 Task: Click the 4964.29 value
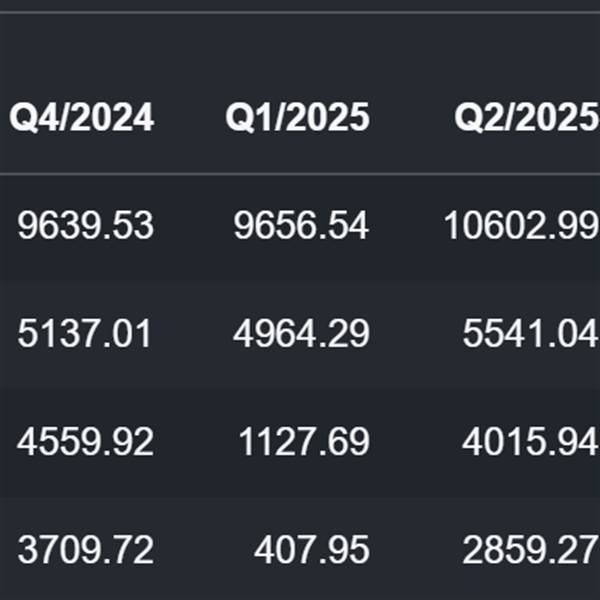coord(302,334)
